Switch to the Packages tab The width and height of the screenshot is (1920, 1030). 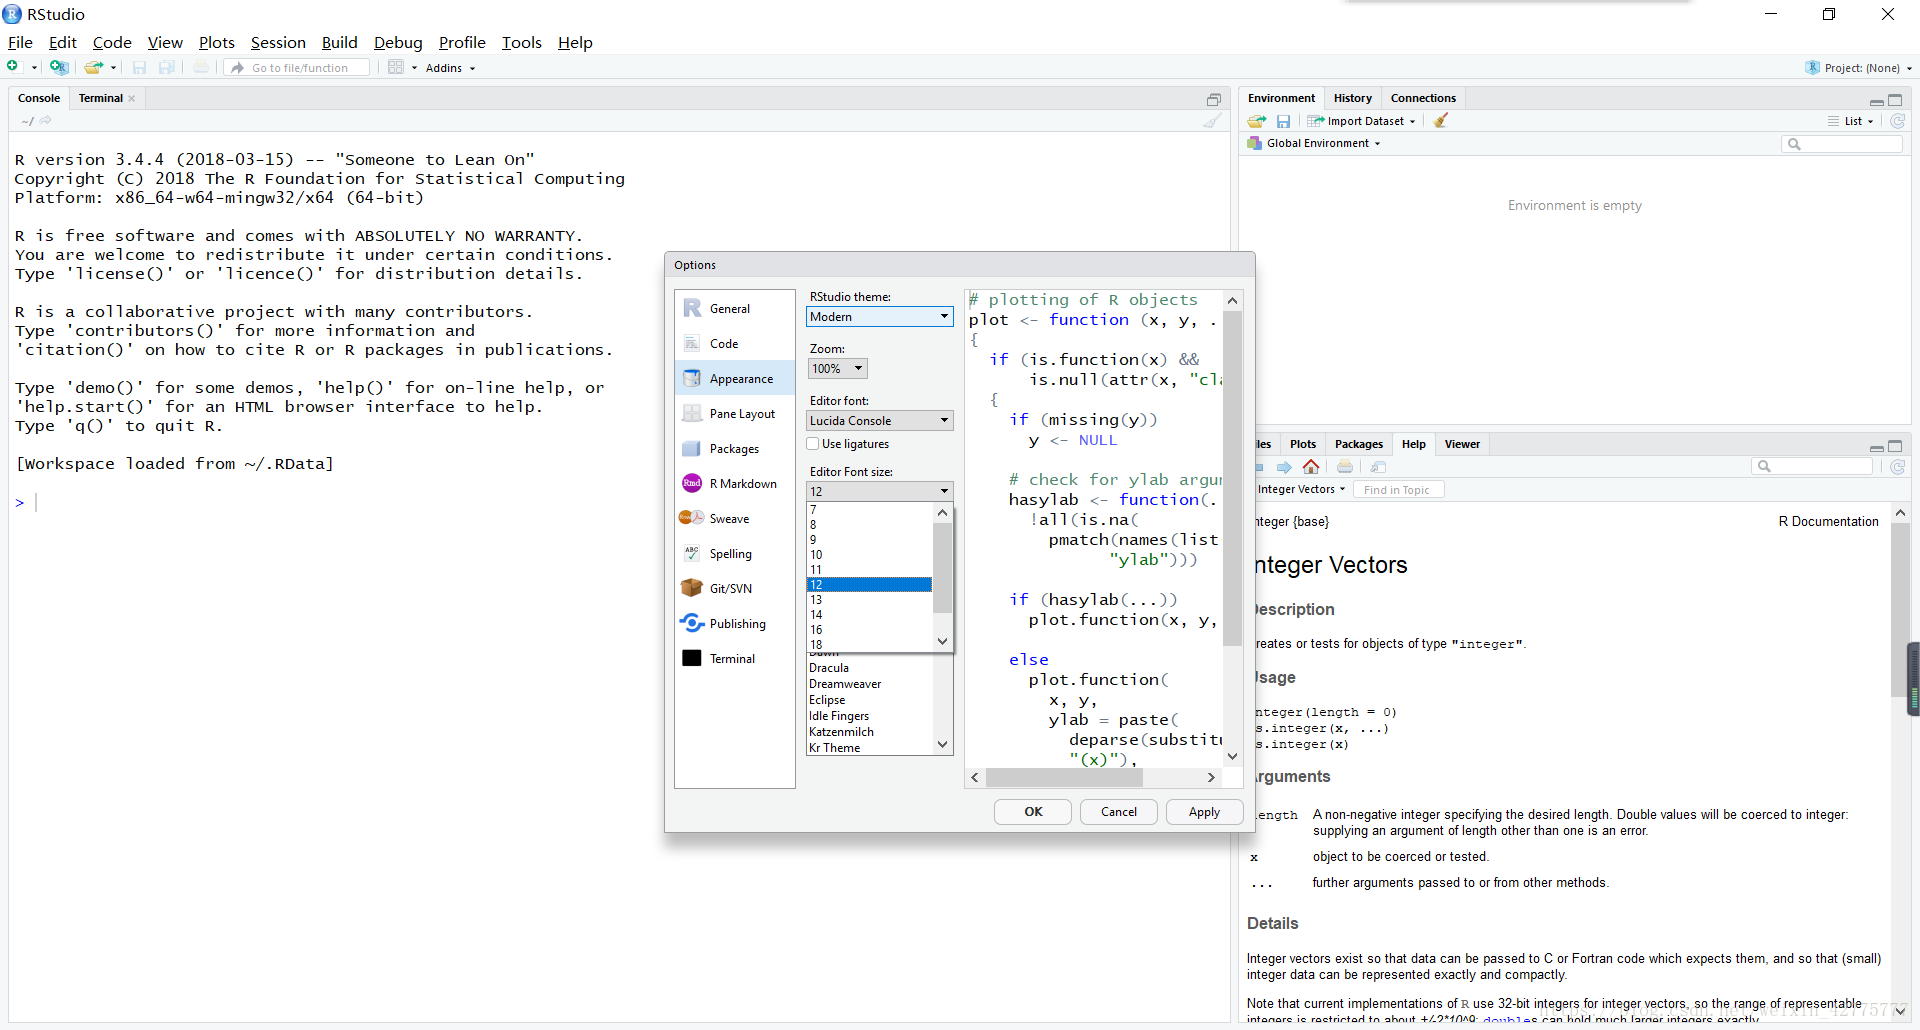[1358, 444]
